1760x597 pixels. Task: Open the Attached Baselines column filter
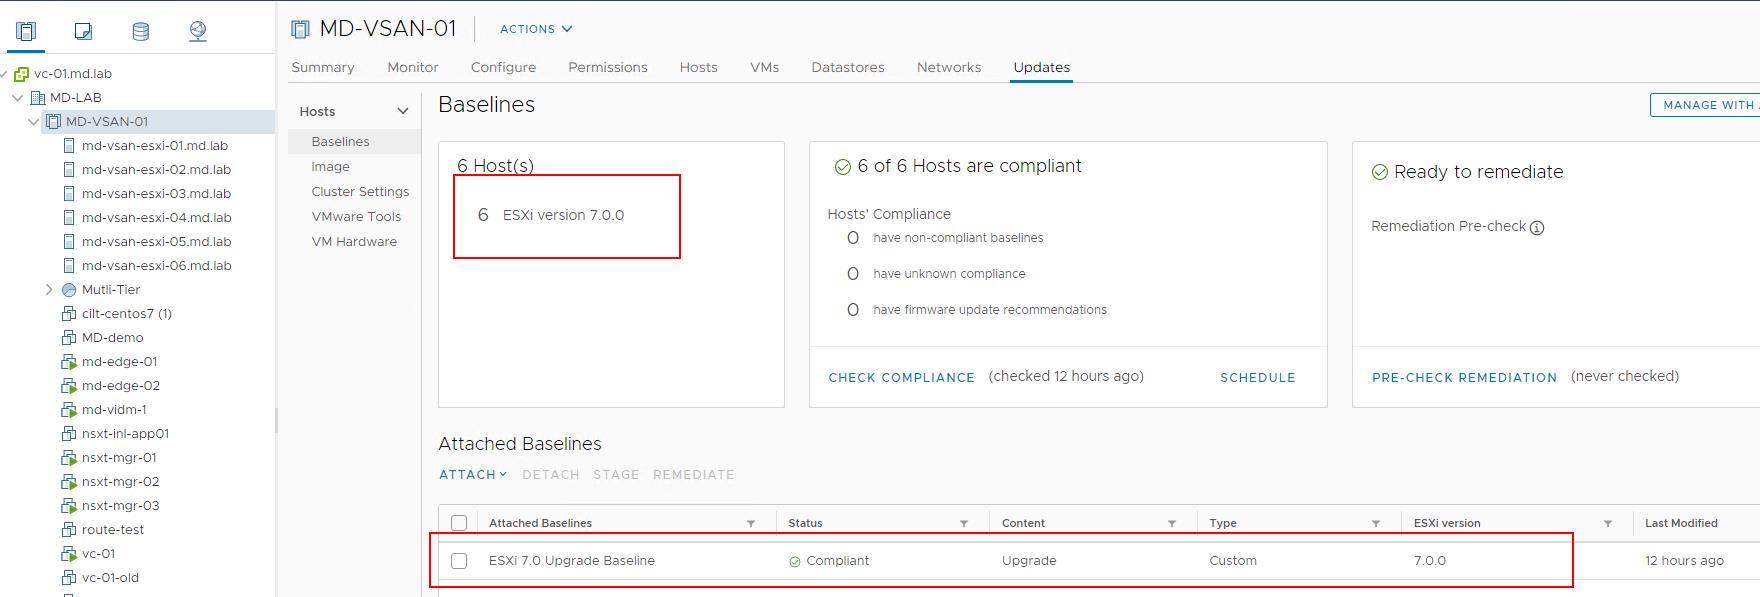(751, 524)
